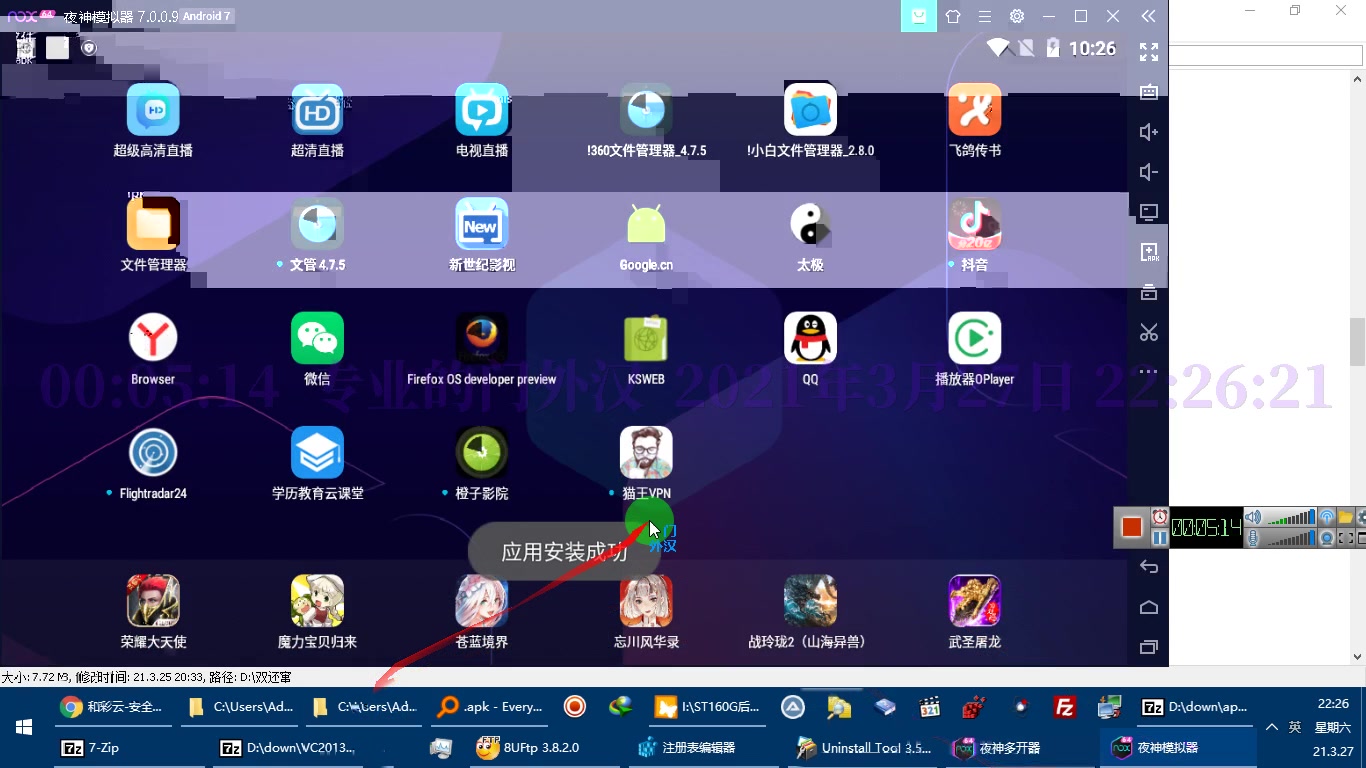1366x768 pixels.
Task: Open Nox app center bag icon
Action: tap(919, 16)
